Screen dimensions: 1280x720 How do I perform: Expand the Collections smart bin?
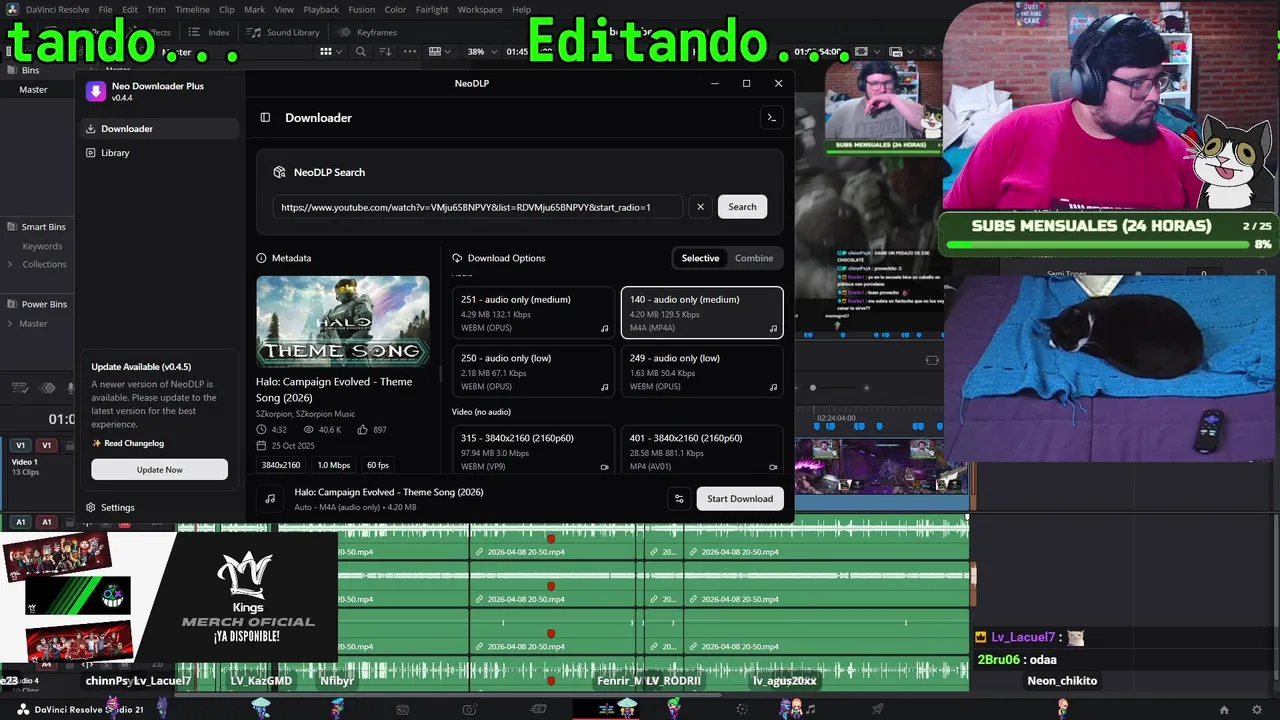[x=10, y=265]
